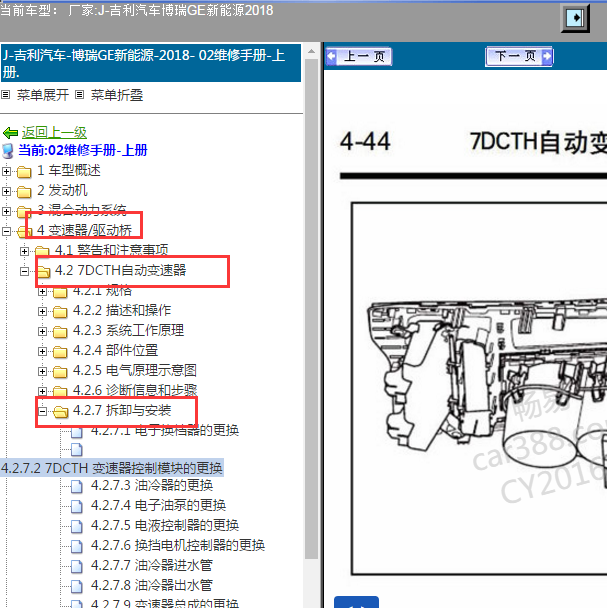
Task: Click folder icon of 4.2.5 电气原理示意图
Action: coord(60,371)
